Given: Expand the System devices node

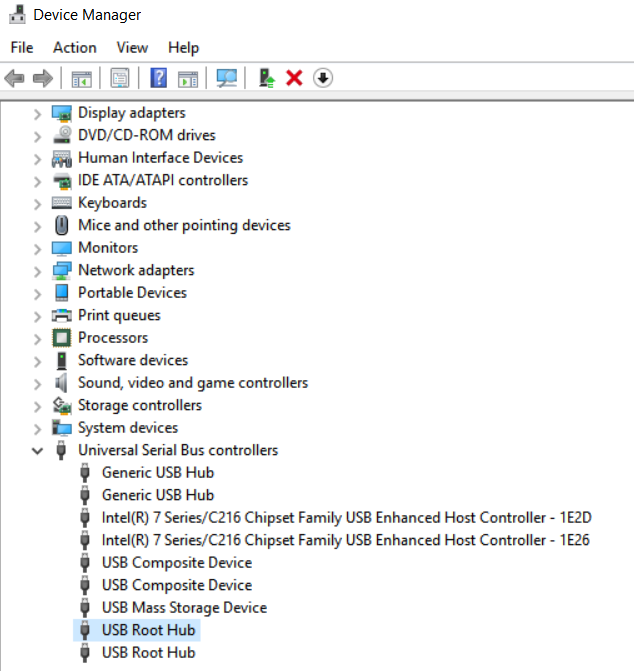Looking at the screenshot, I should point(38,429).
